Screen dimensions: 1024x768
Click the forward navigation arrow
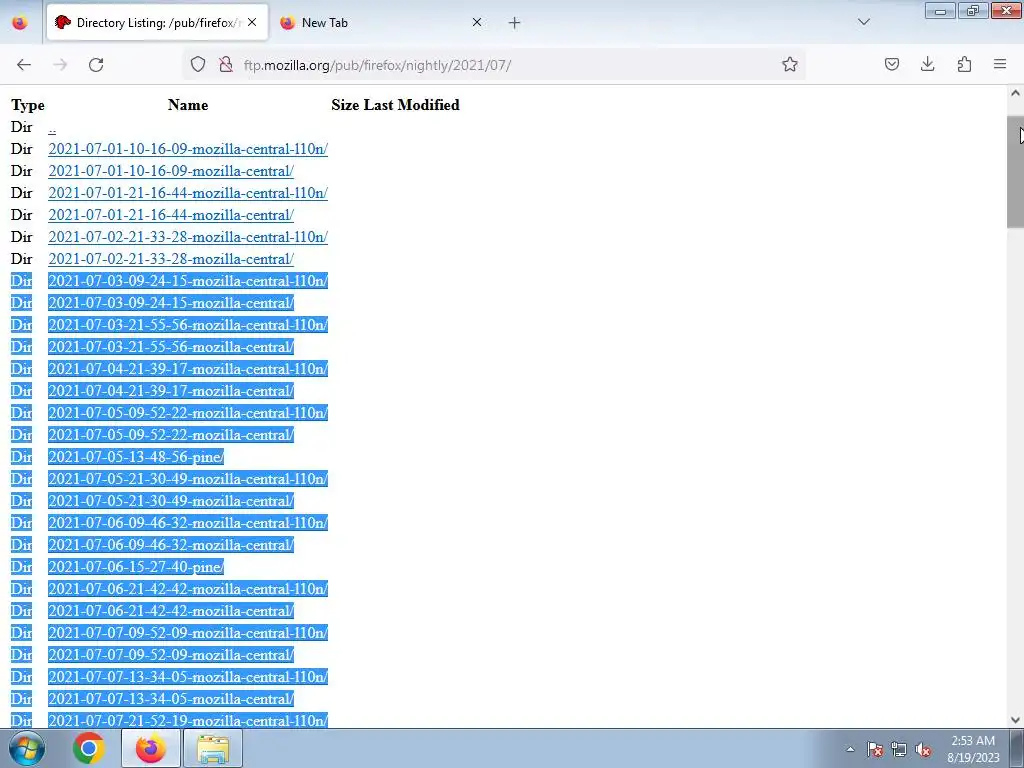pyautogui.click(x=60, y=65)
